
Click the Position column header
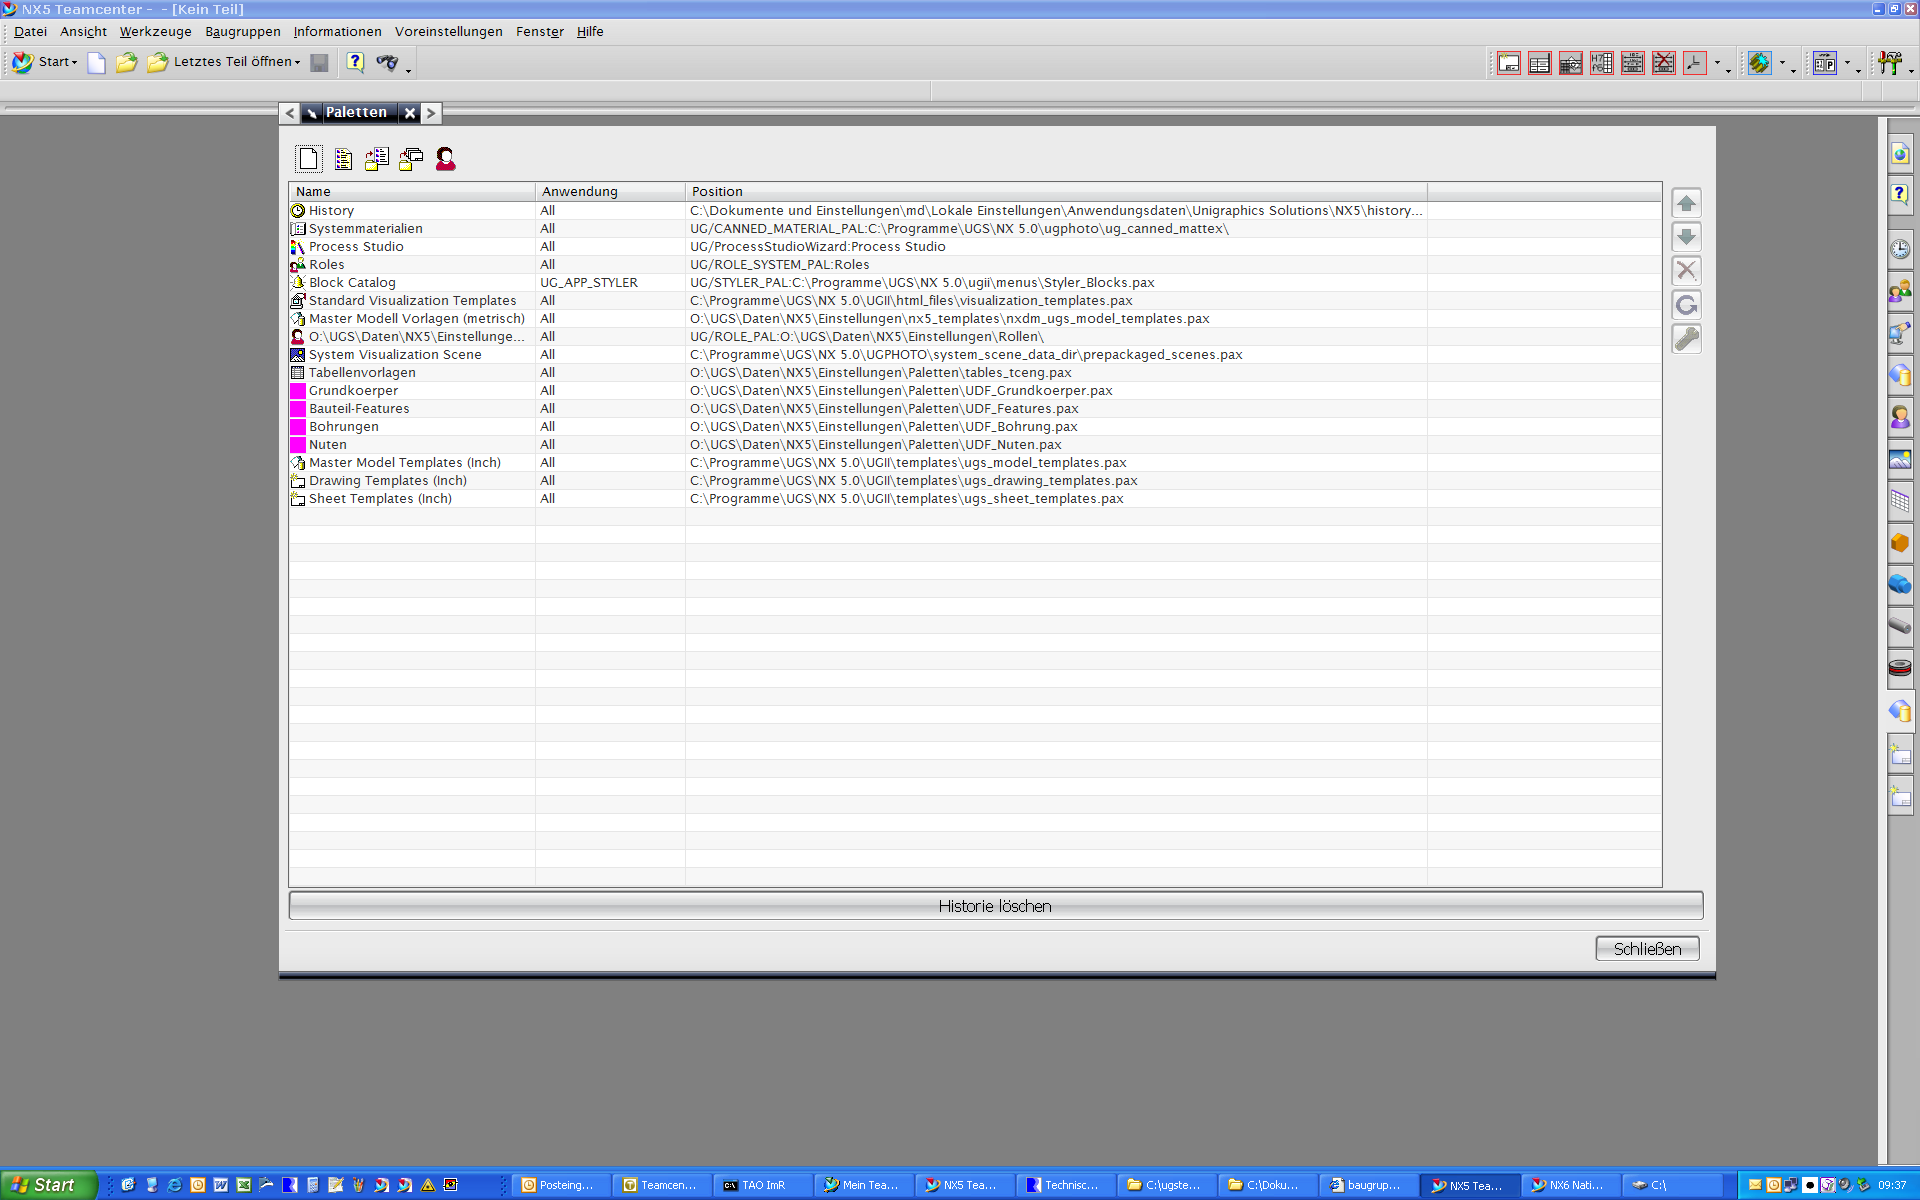[1056, 191]
